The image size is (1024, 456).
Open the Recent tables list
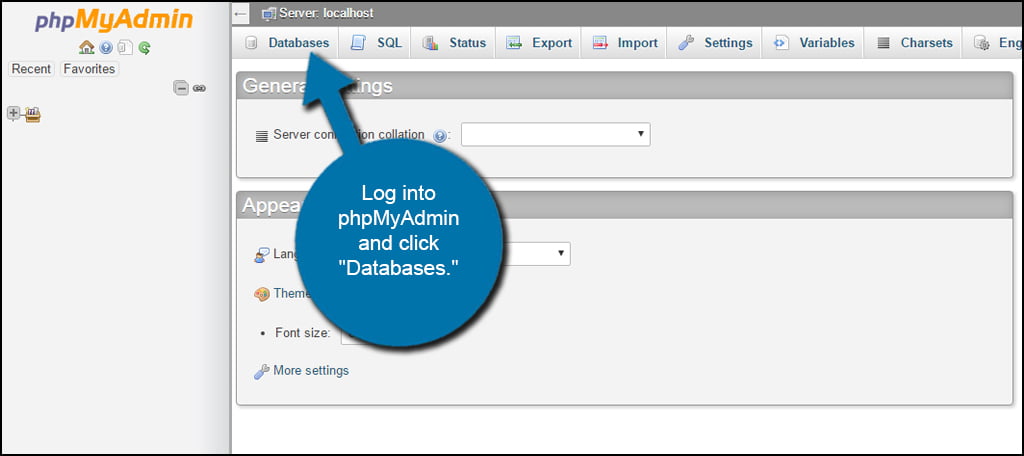[x=31, y=69]
